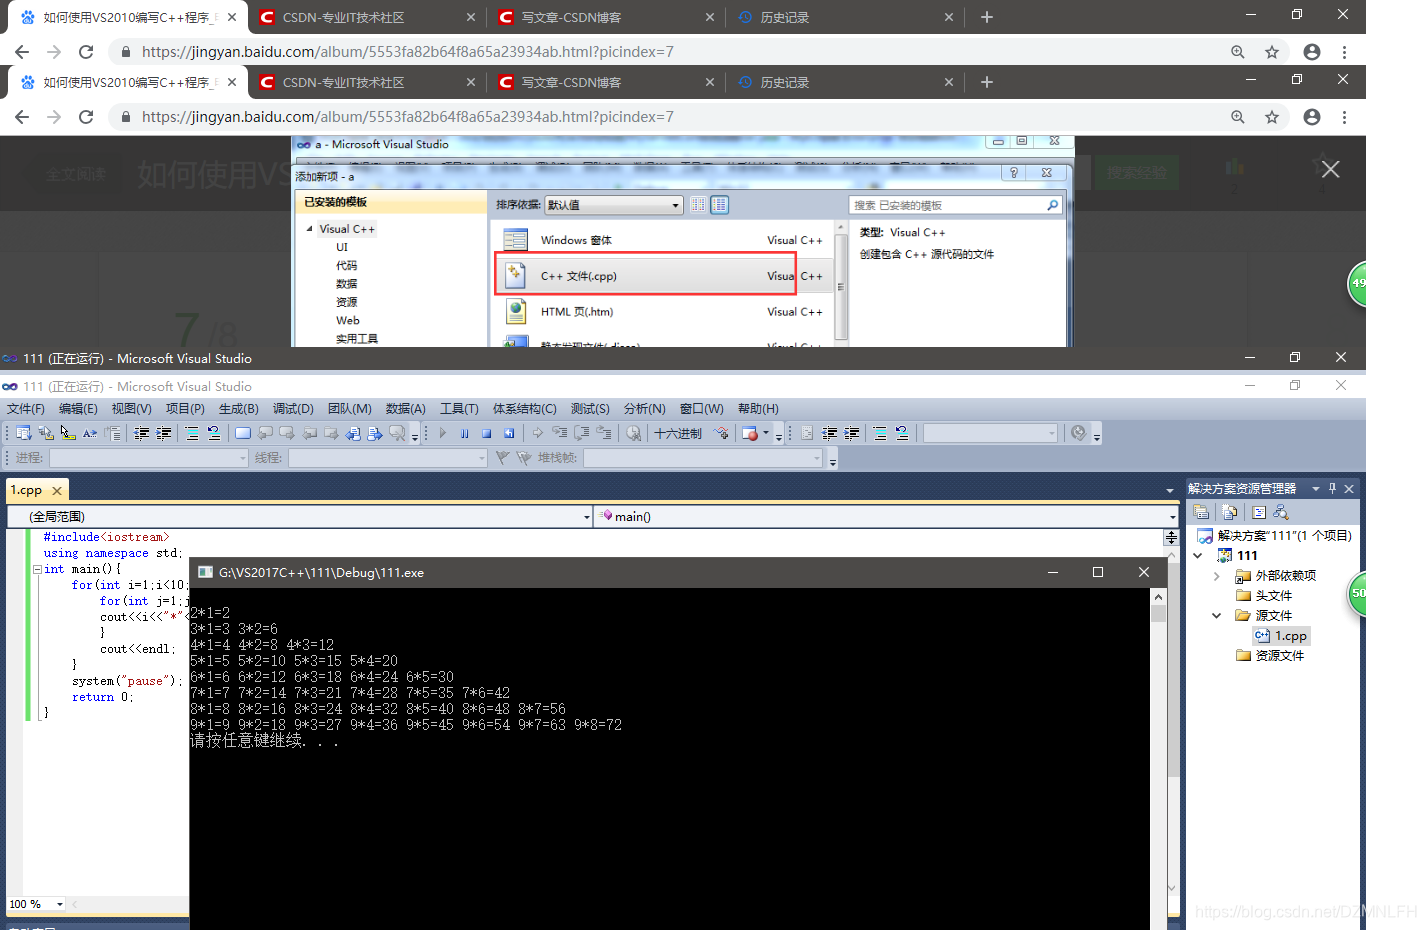Collapse the 源文件 folder
Screen dimensions: 1426x930
pyautogui.click(x=1216, y=615)
